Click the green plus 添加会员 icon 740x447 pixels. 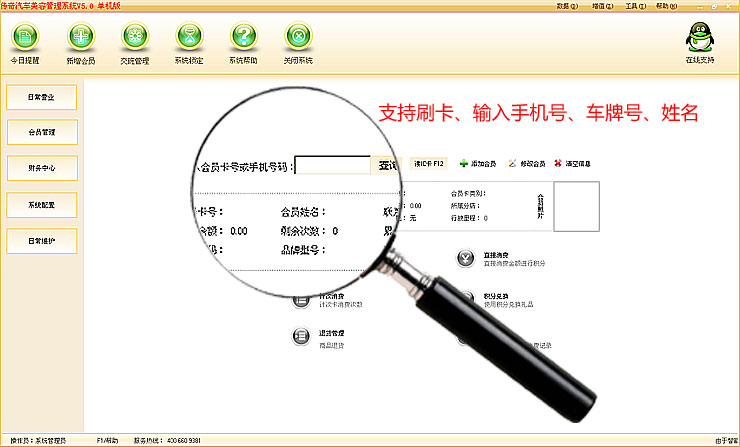click(x=463, y=163)
